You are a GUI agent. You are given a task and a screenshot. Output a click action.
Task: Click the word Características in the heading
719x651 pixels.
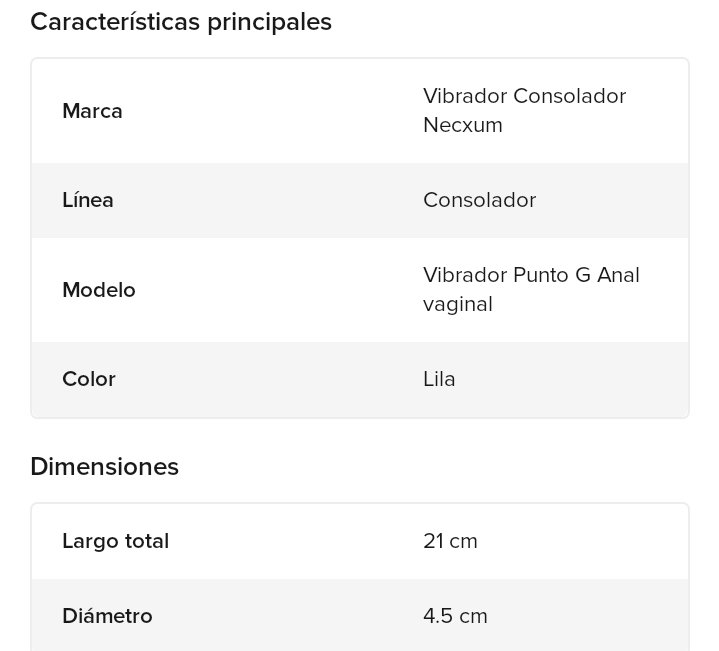[x=115, y=21]
